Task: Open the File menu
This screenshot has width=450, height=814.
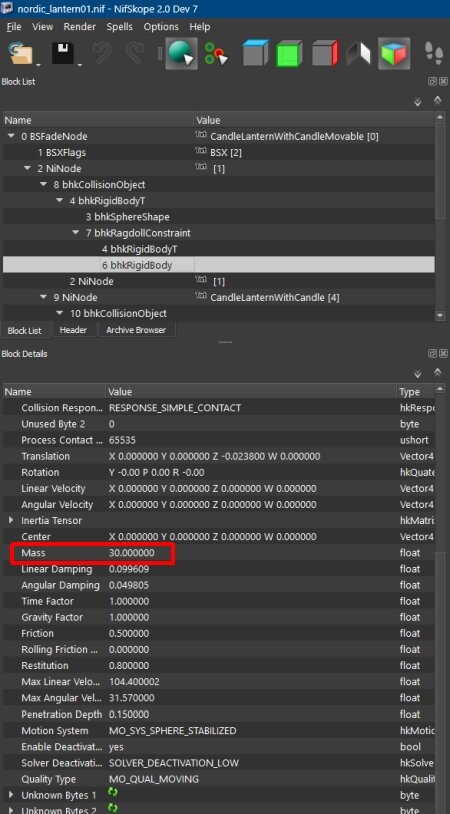Action: (14, 26)
